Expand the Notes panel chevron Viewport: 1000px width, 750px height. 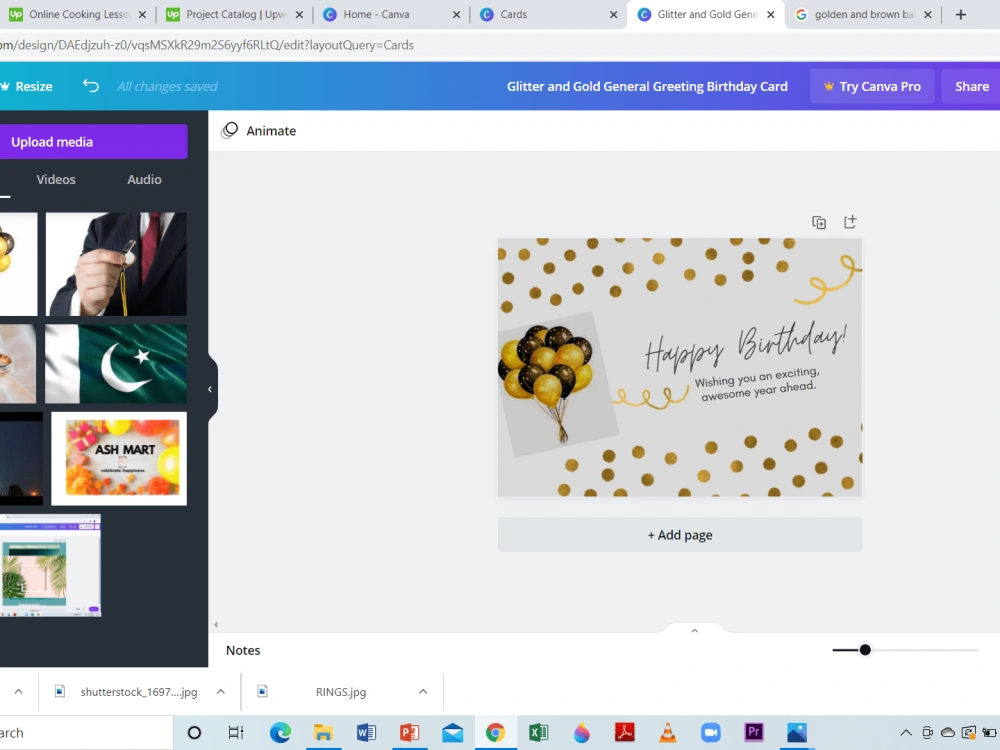pos(695,631)
